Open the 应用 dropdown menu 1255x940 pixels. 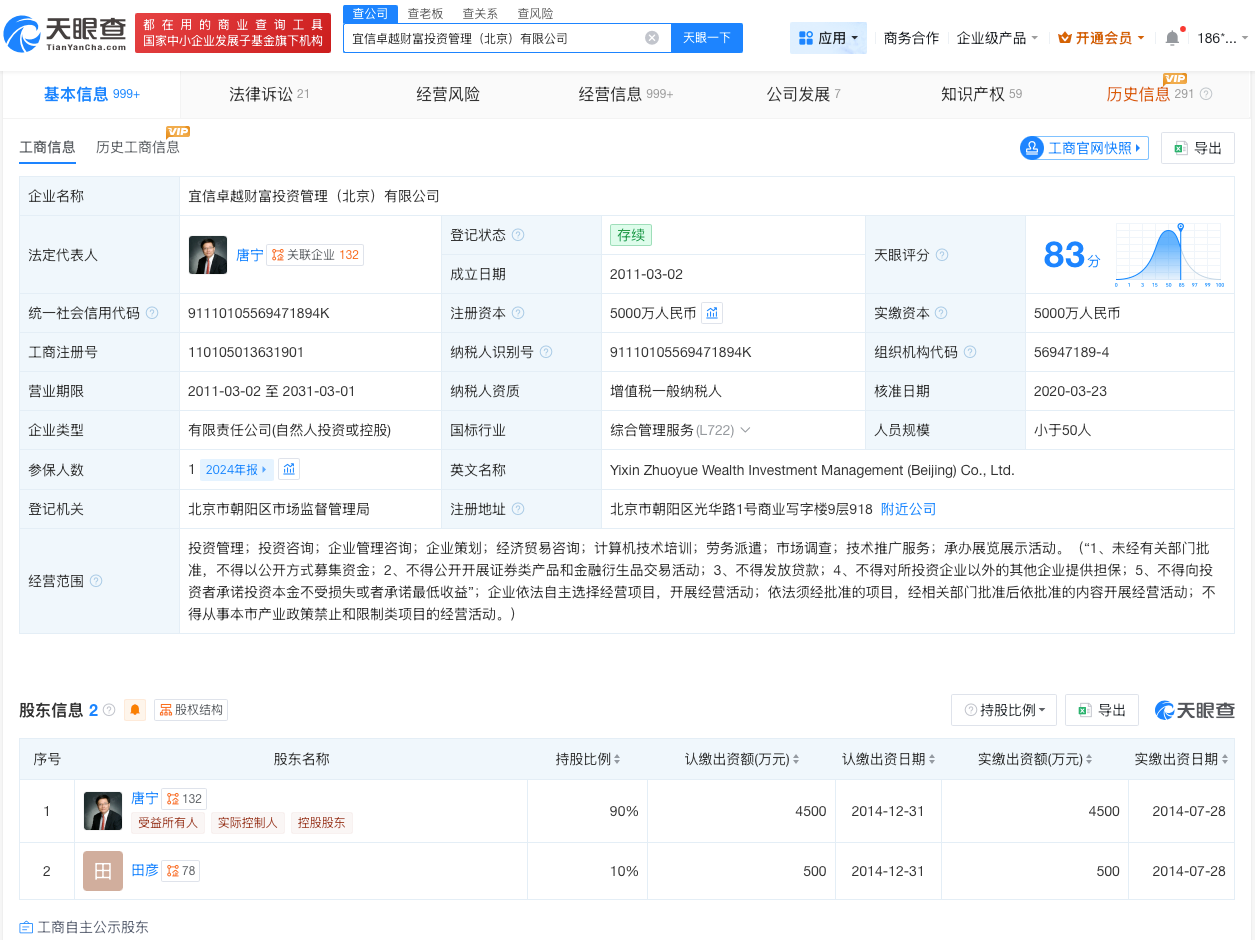click(x=828, y=38)
